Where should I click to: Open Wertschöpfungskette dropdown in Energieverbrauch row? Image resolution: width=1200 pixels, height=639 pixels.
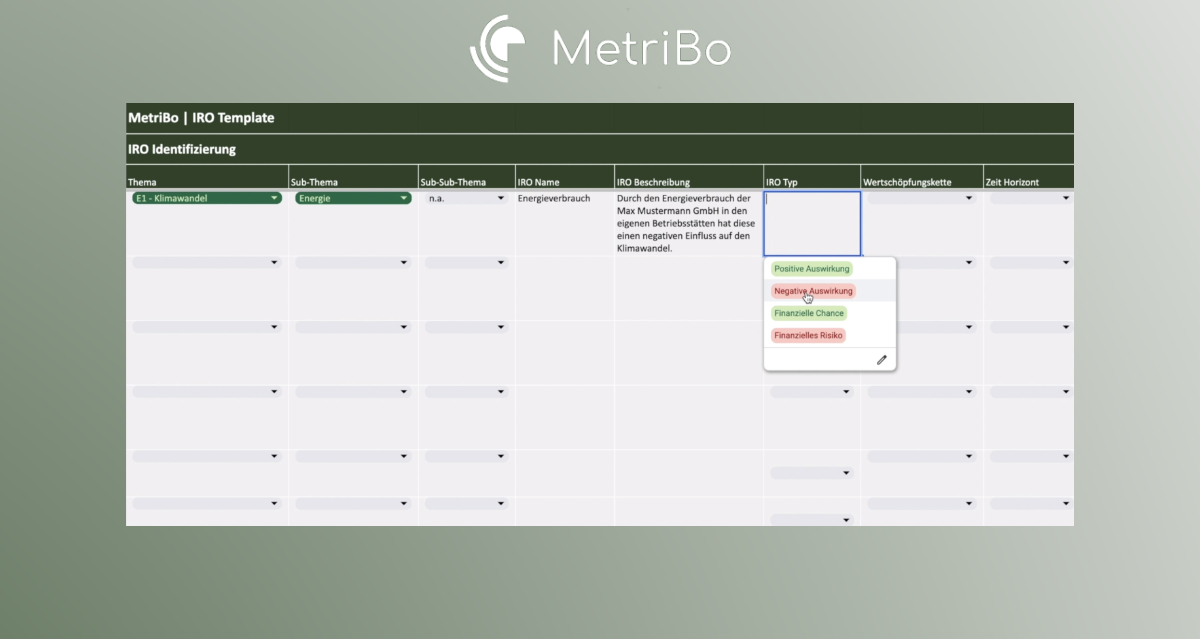click(921, 198)
